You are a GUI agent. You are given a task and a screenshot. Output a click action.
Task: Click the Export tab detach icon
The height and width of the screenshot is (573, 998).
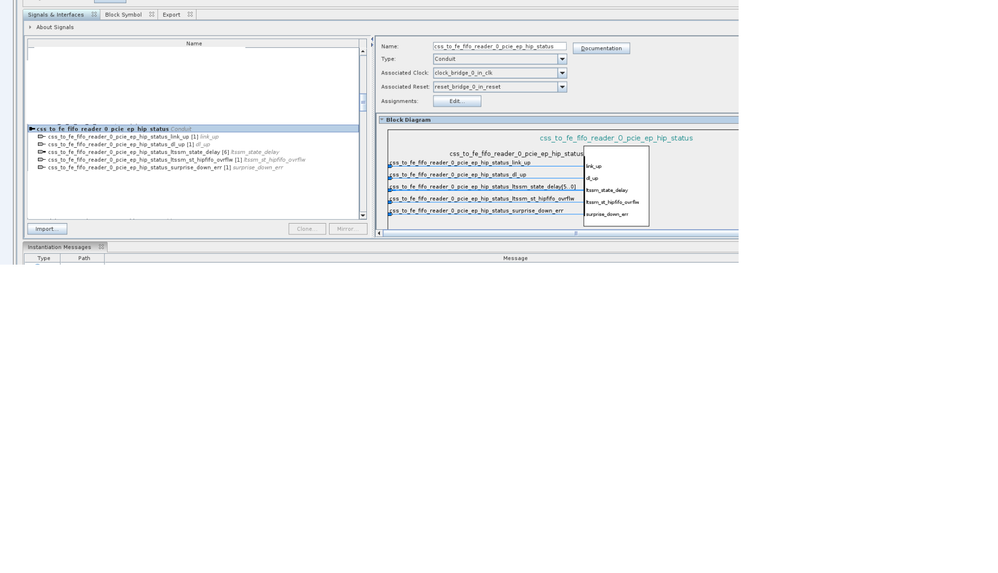190,14
